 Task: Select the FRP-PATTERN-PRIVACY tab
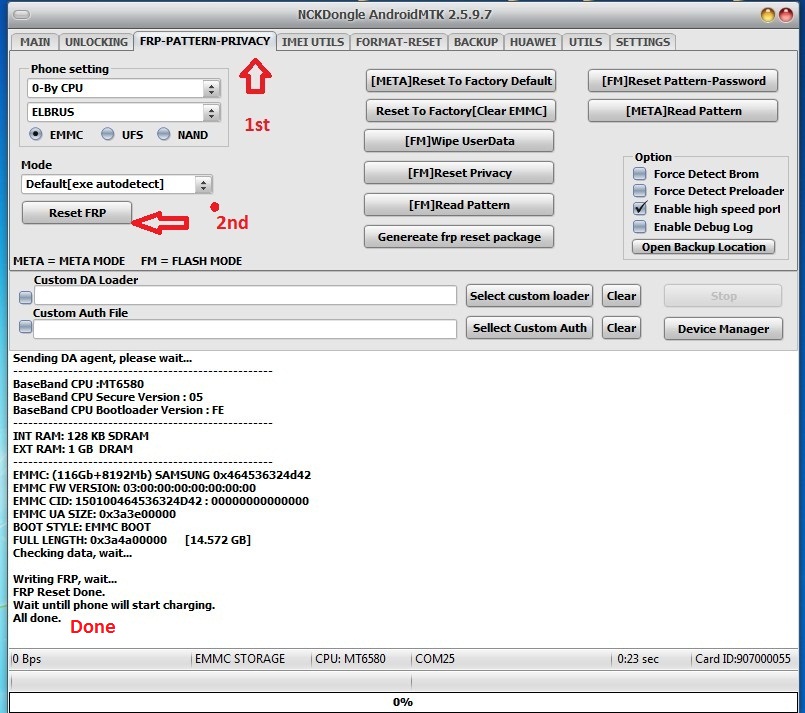(205, 41)
